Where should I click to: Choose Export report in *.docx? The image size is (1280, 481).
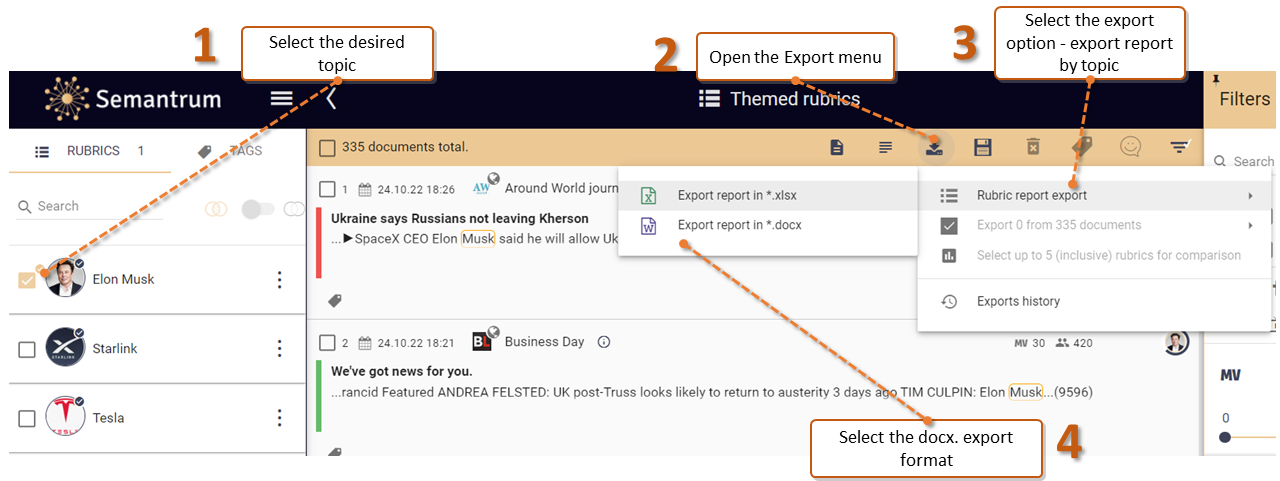tap(739, 225)
